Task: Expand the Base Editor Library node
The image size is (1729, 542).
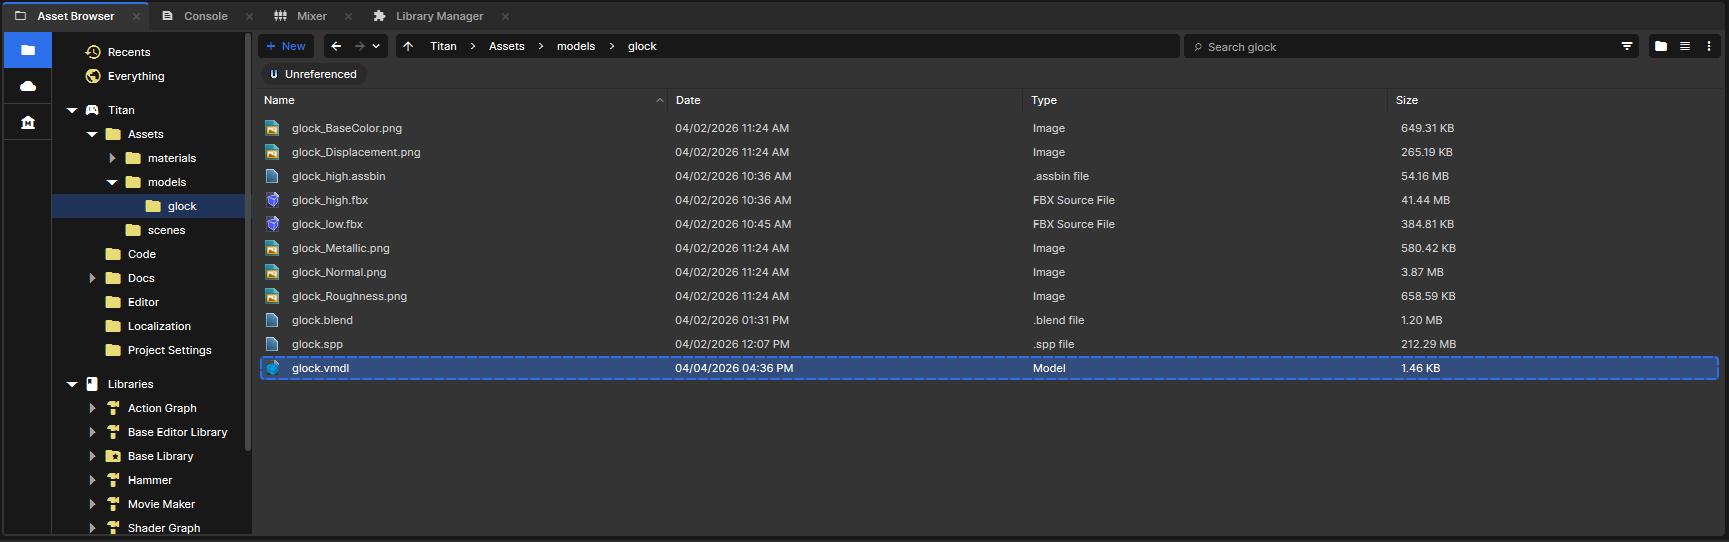Action: [x=92, y=432]
